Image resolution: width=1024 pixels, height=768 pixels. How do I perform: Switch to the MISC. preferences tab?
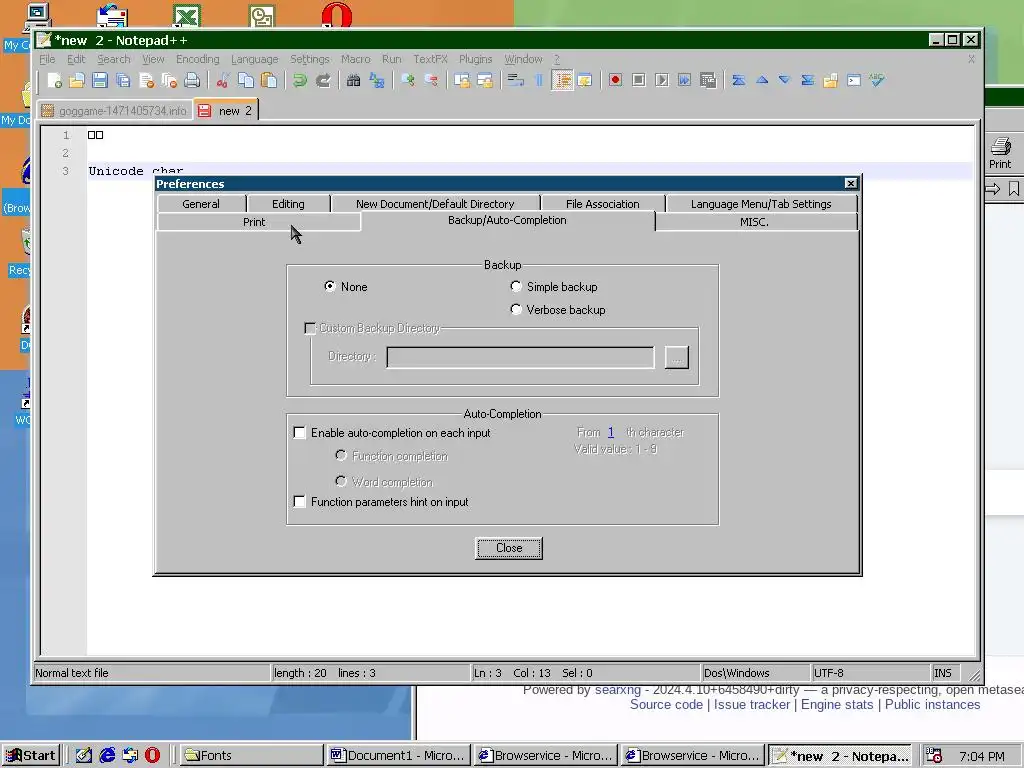tap(756, 222)
